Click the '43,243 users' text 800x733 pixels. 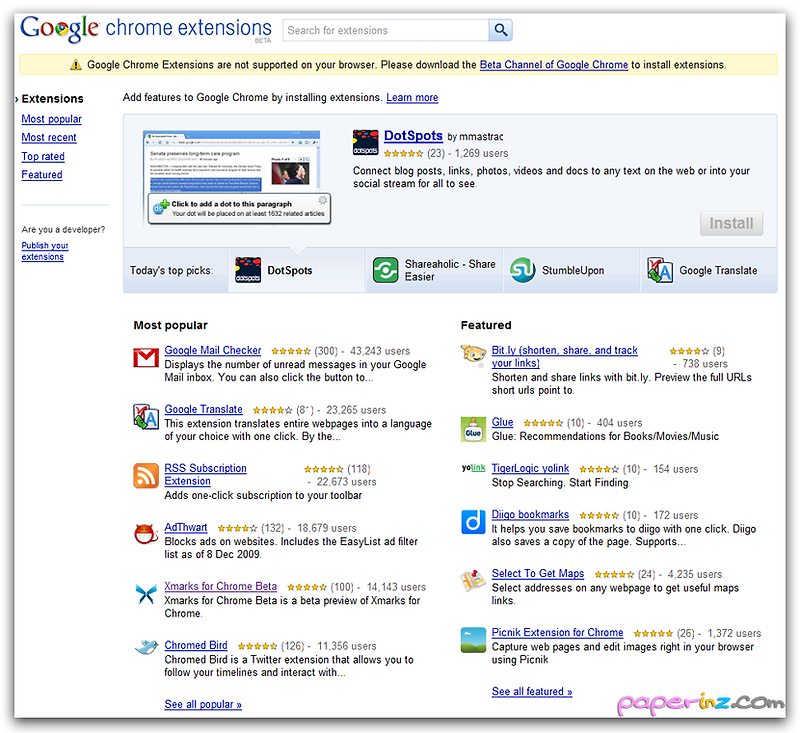(380, 351)
